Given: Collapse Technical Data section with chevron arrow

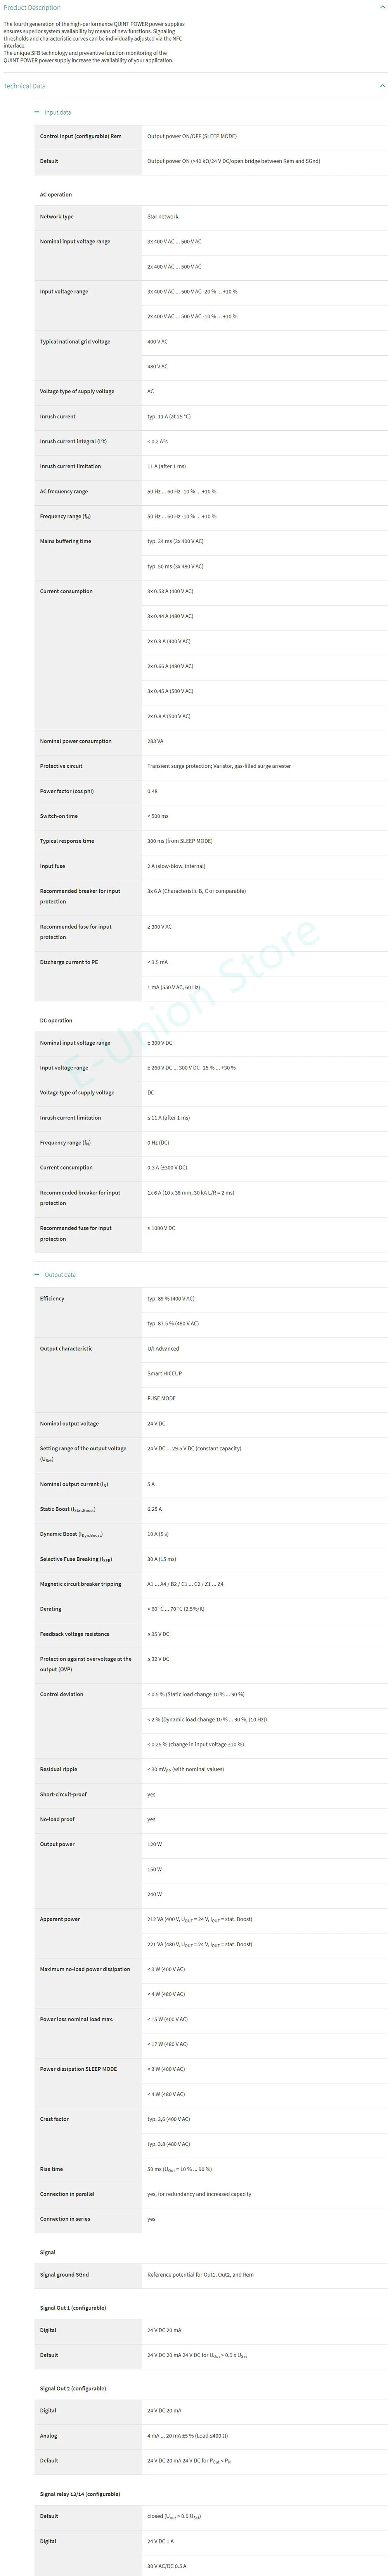Looking at the screenshot, I should pos(381,86).
